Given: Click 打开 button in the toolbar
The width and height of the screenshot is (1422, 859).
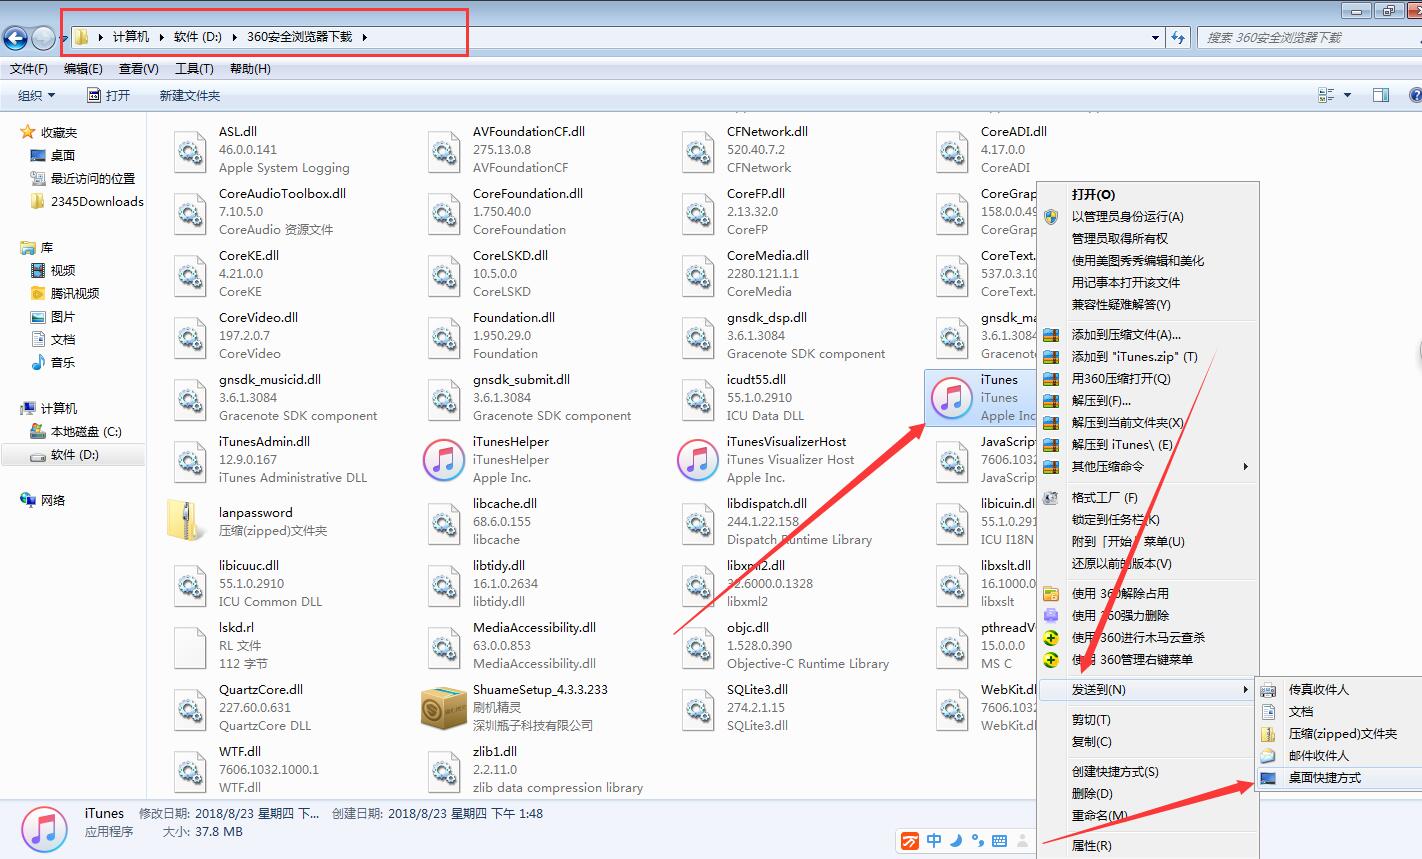Looking at the screenshot, I should pyautogui.click(x=109, y=95).
